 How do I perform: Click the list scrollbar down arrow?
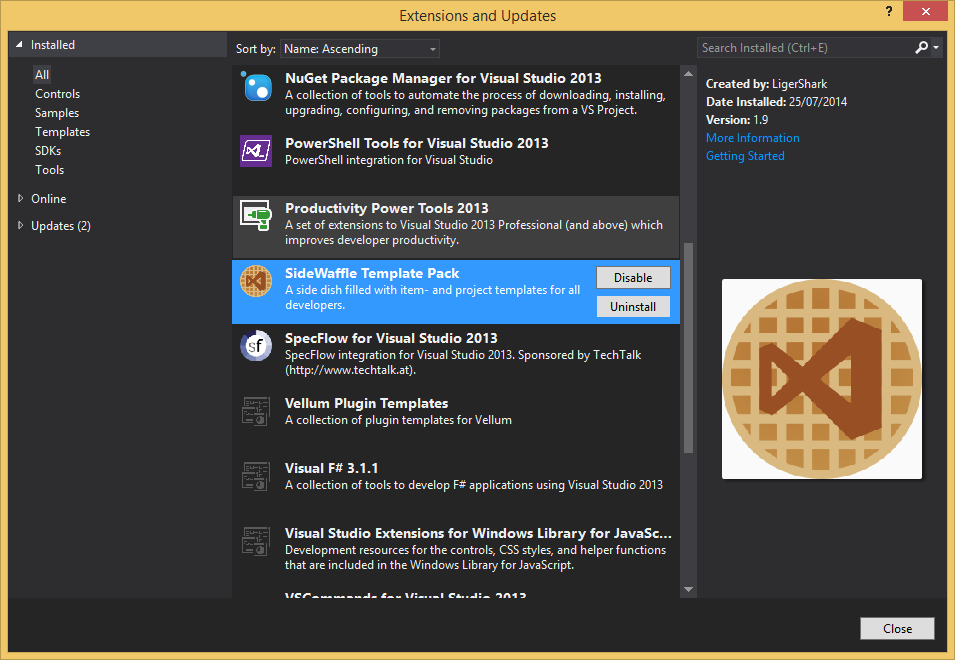point(688,589)
